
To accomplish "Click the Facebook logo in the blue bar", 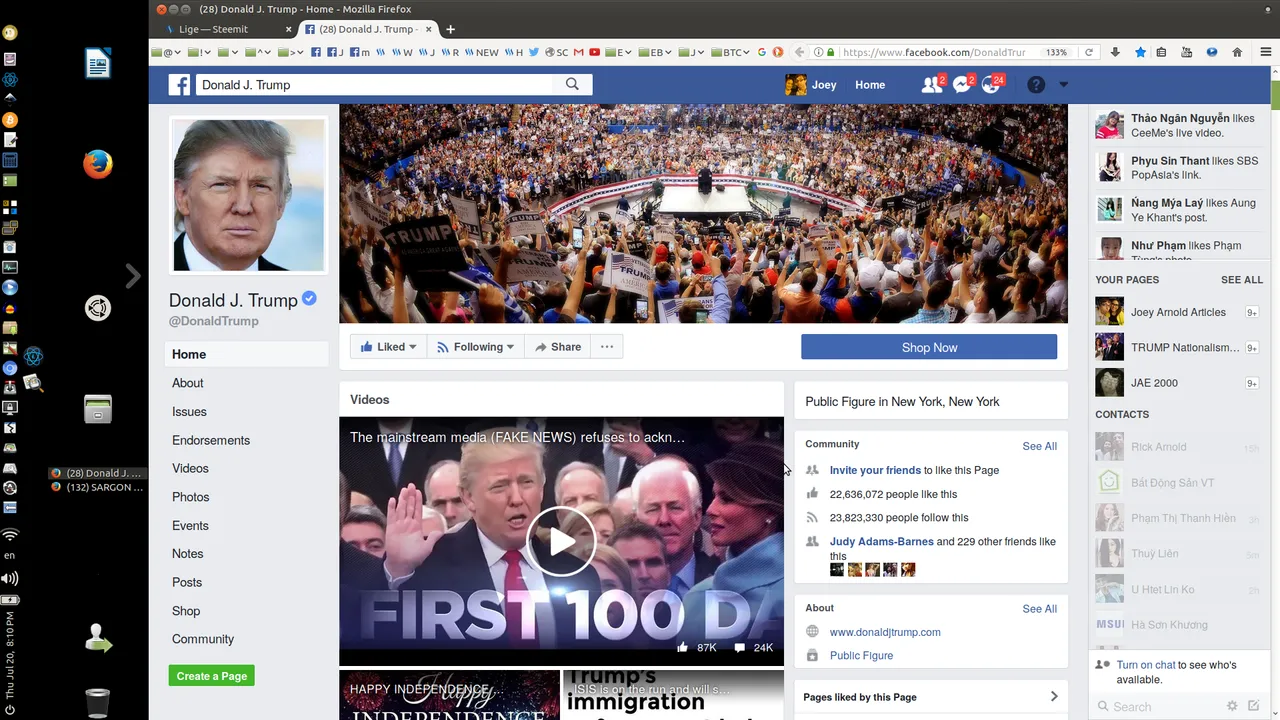I will coord(180,85).
